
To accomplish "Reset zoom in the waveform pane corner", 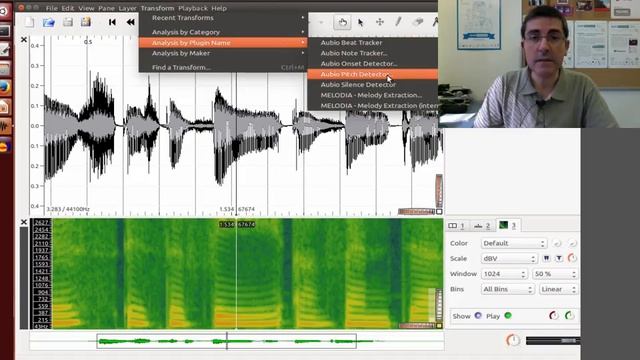I will [439, 211].
